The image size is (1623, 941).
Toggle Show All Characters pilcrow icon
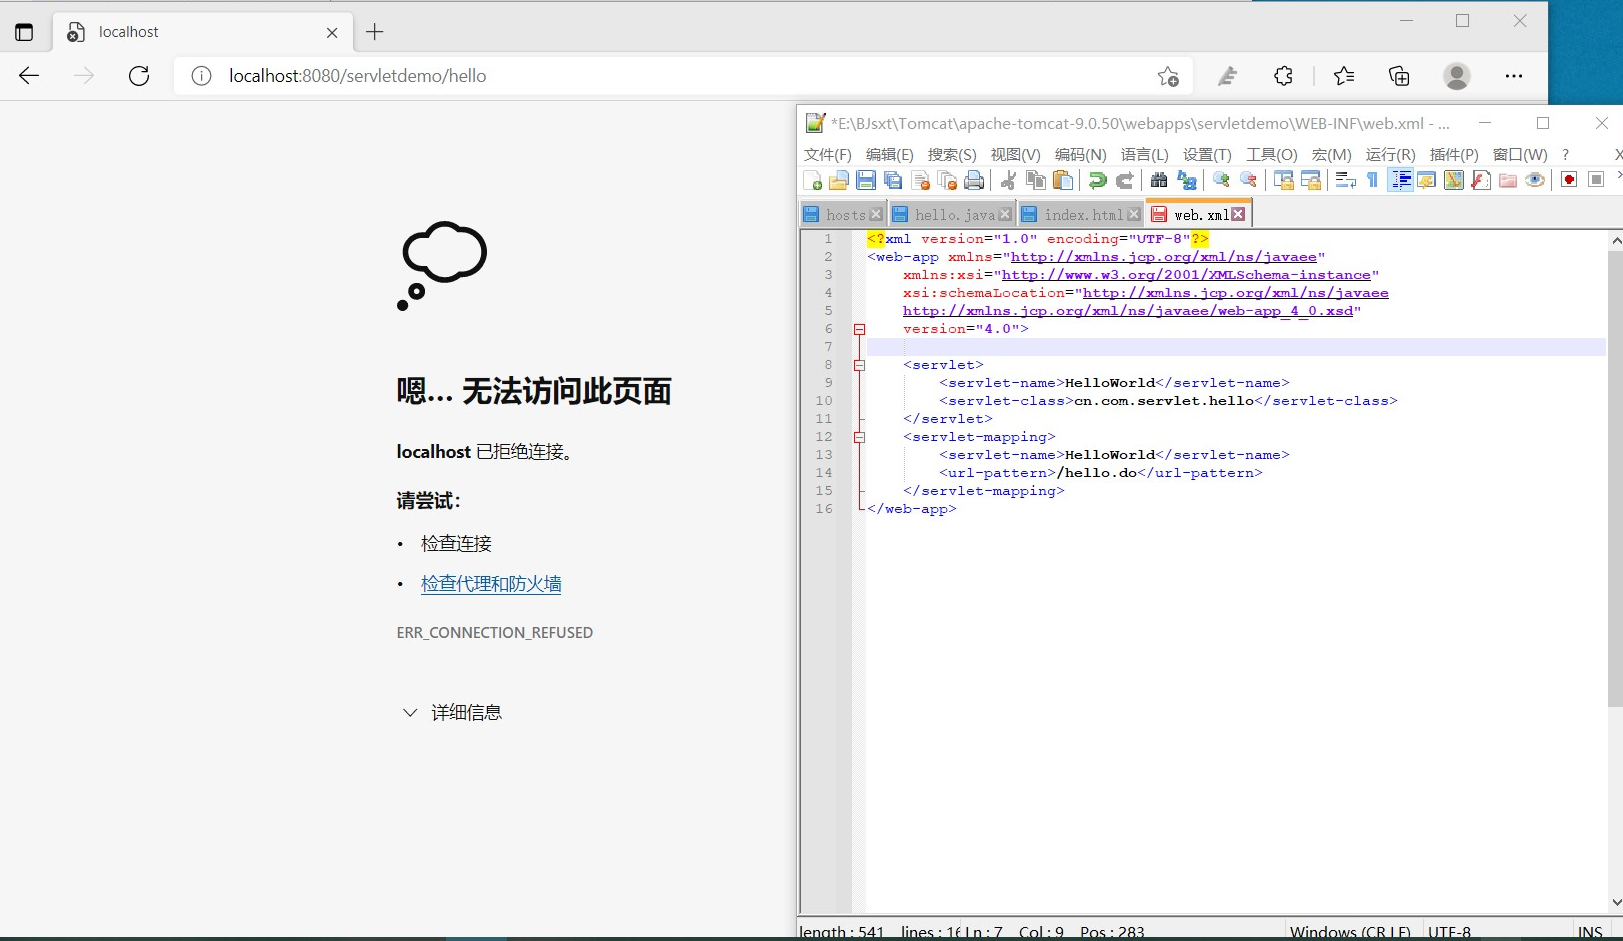[1372, 180]
